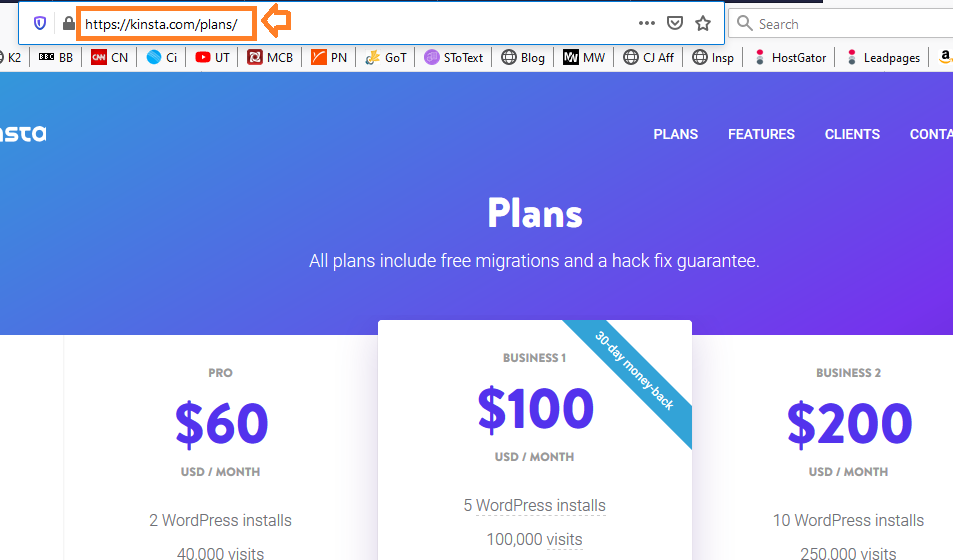Click the 10 WordPress installs text
Viewport: 953px width, 560px height.
(848, 520)
